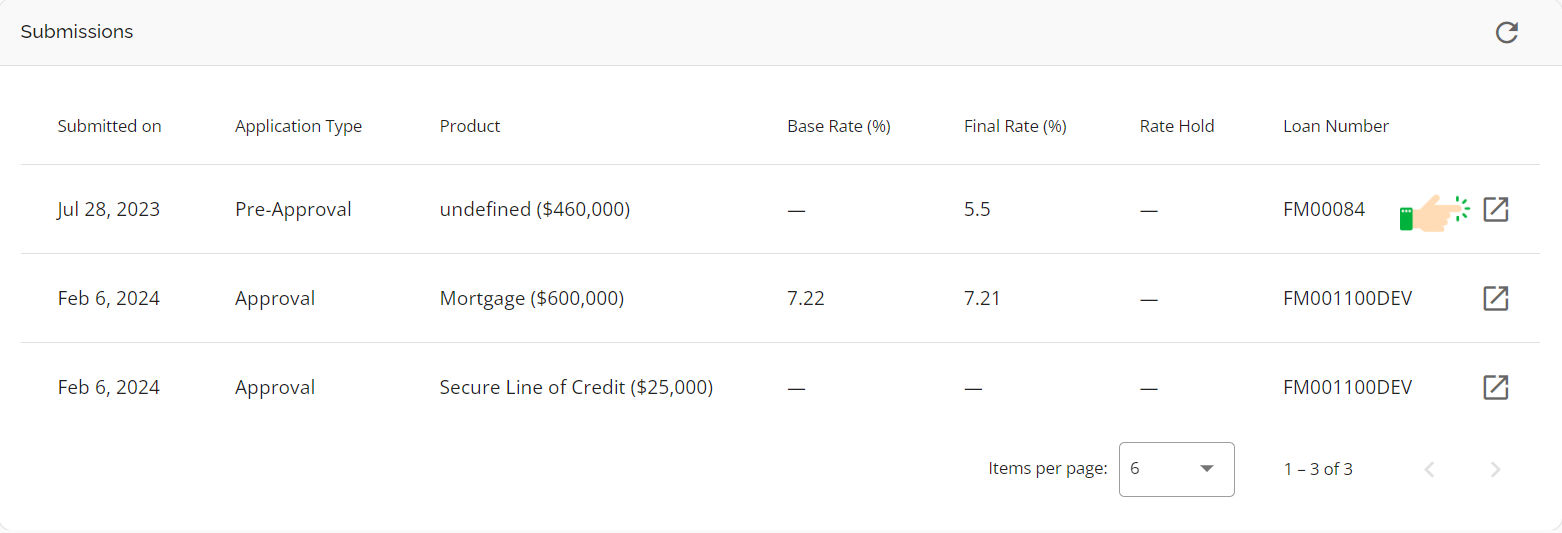The image size is (1562, 533).
Task: Expand the Items per page dropdown
Action: 1176,469
